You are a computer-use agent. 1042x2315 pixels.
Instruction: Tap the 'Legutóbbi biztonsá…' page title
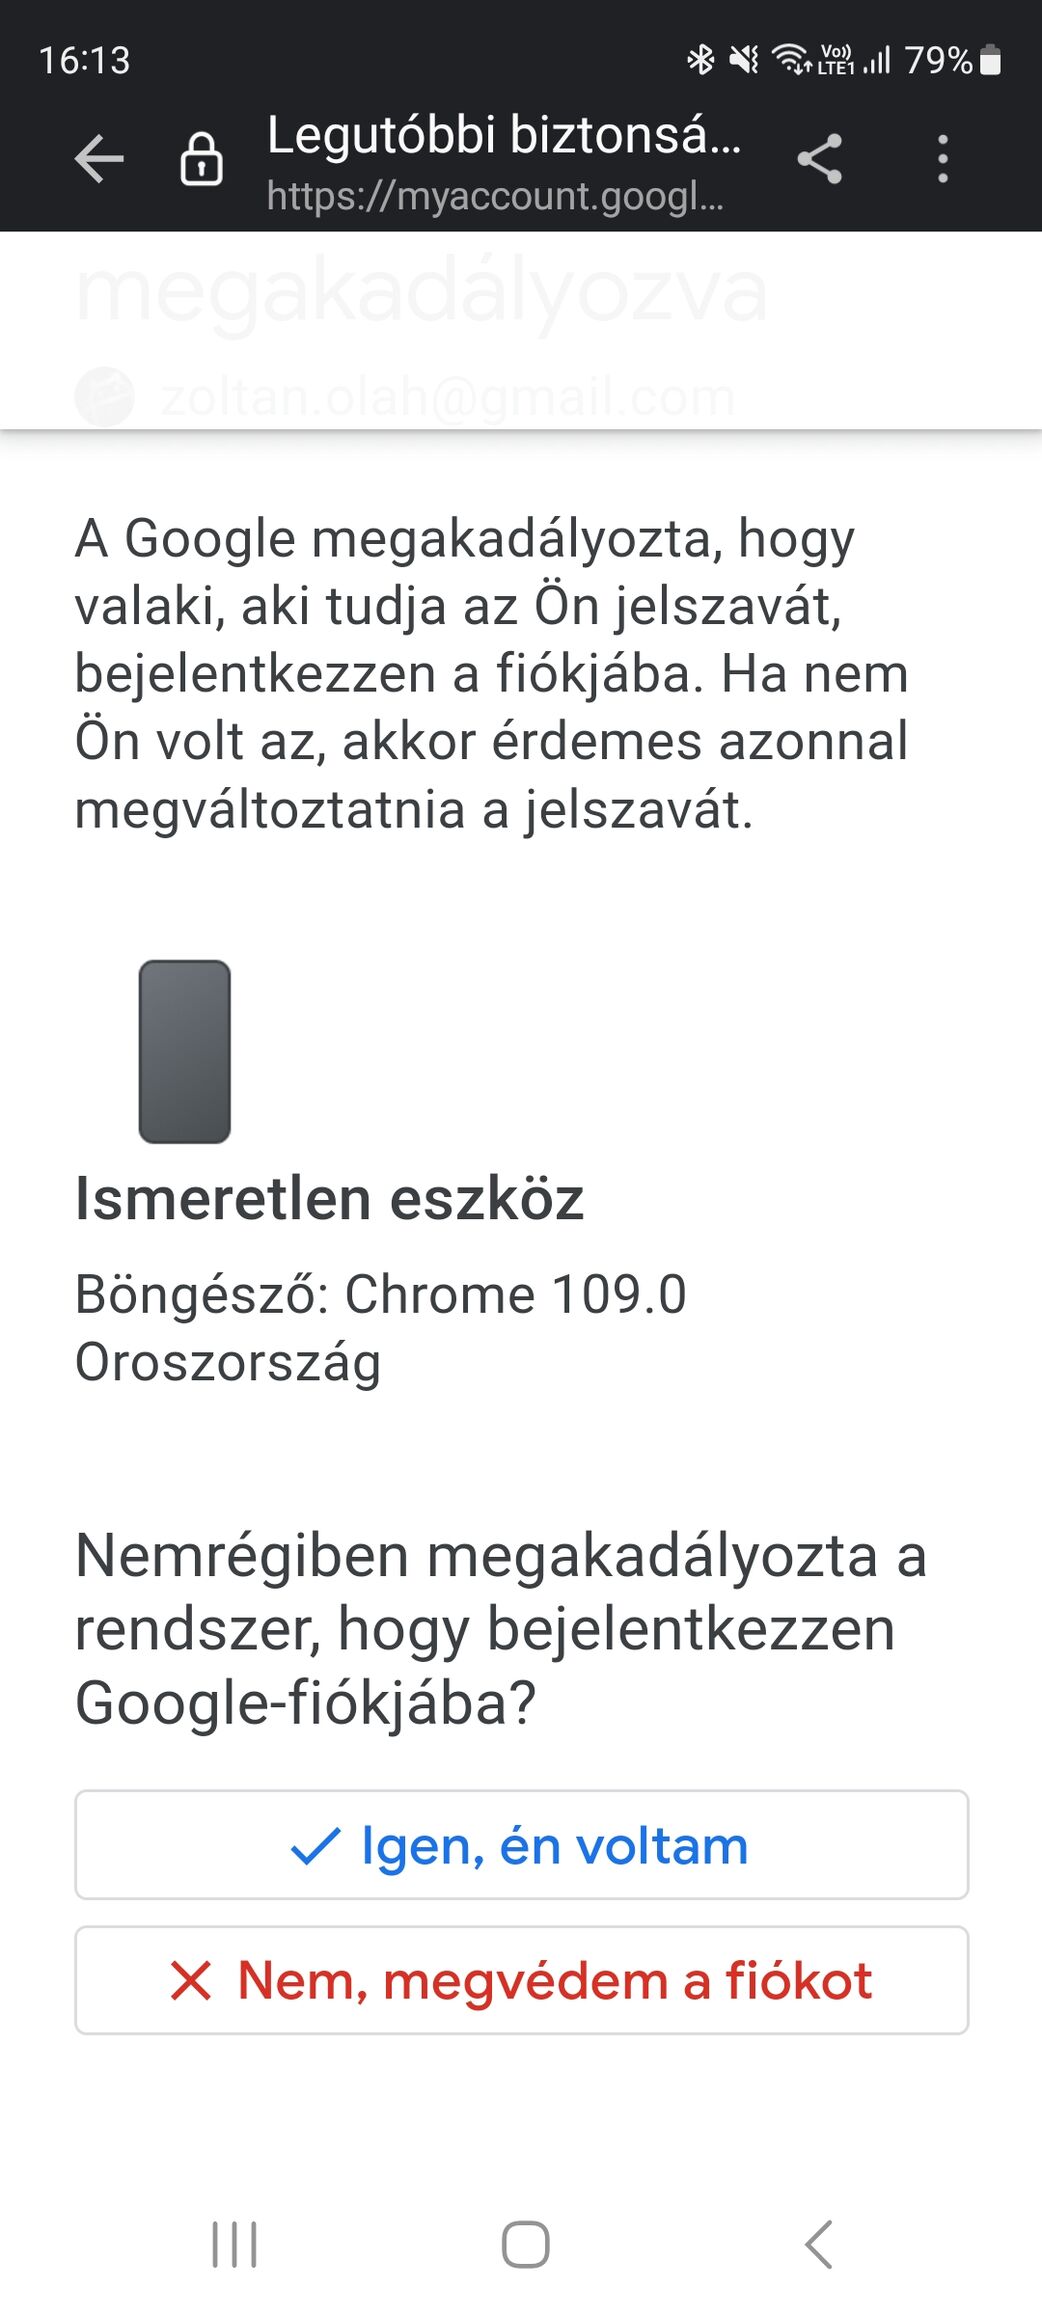coord(503,135)
